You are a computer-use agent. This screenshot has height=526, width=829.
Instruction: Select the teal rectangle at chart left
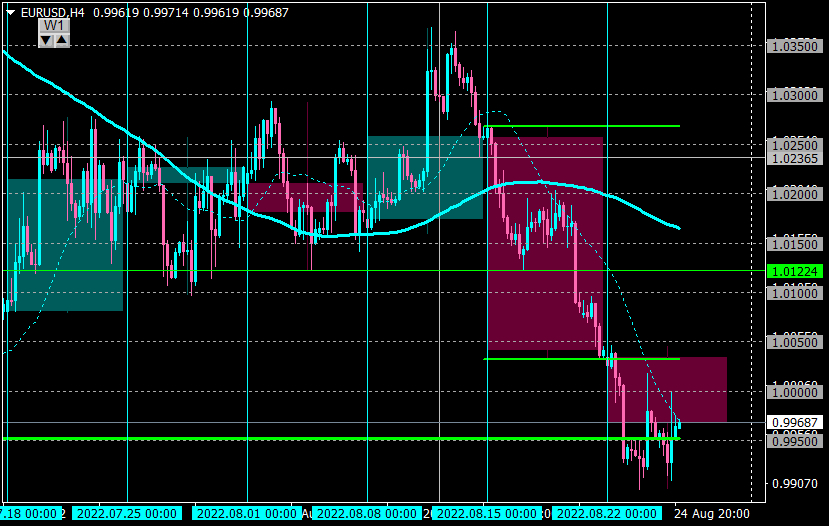coord(65,245)
